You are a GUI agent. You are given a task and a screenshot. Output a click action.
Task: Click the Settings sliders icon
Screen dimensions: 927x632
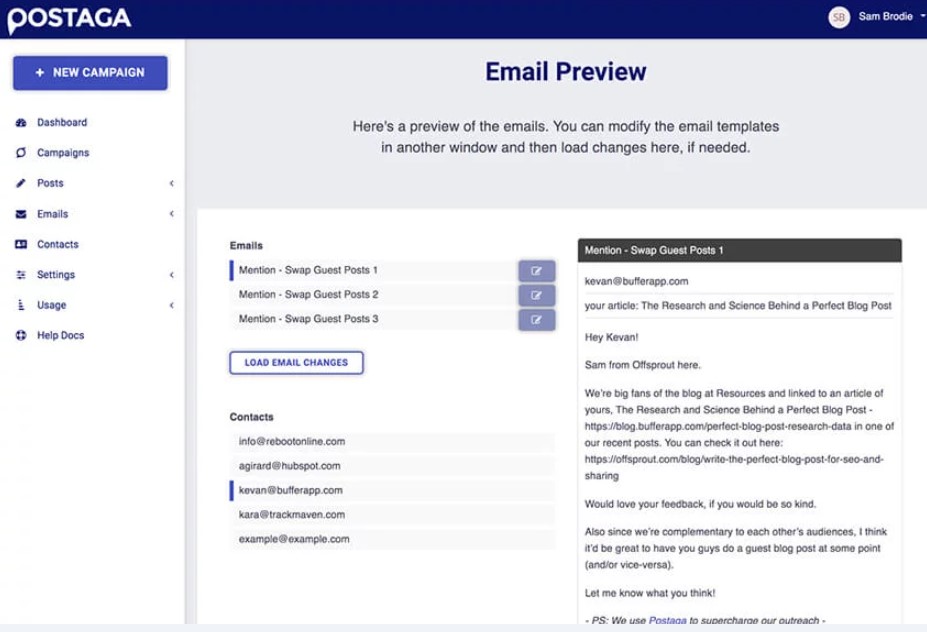pyautogui.click(x=21, y=275)
